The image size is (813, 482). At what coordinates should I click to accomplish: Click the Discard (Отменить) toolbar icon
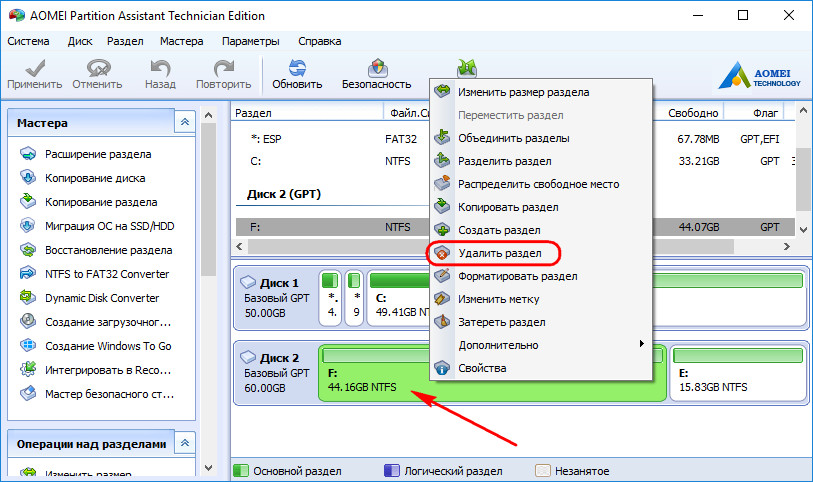click(97, 72)
